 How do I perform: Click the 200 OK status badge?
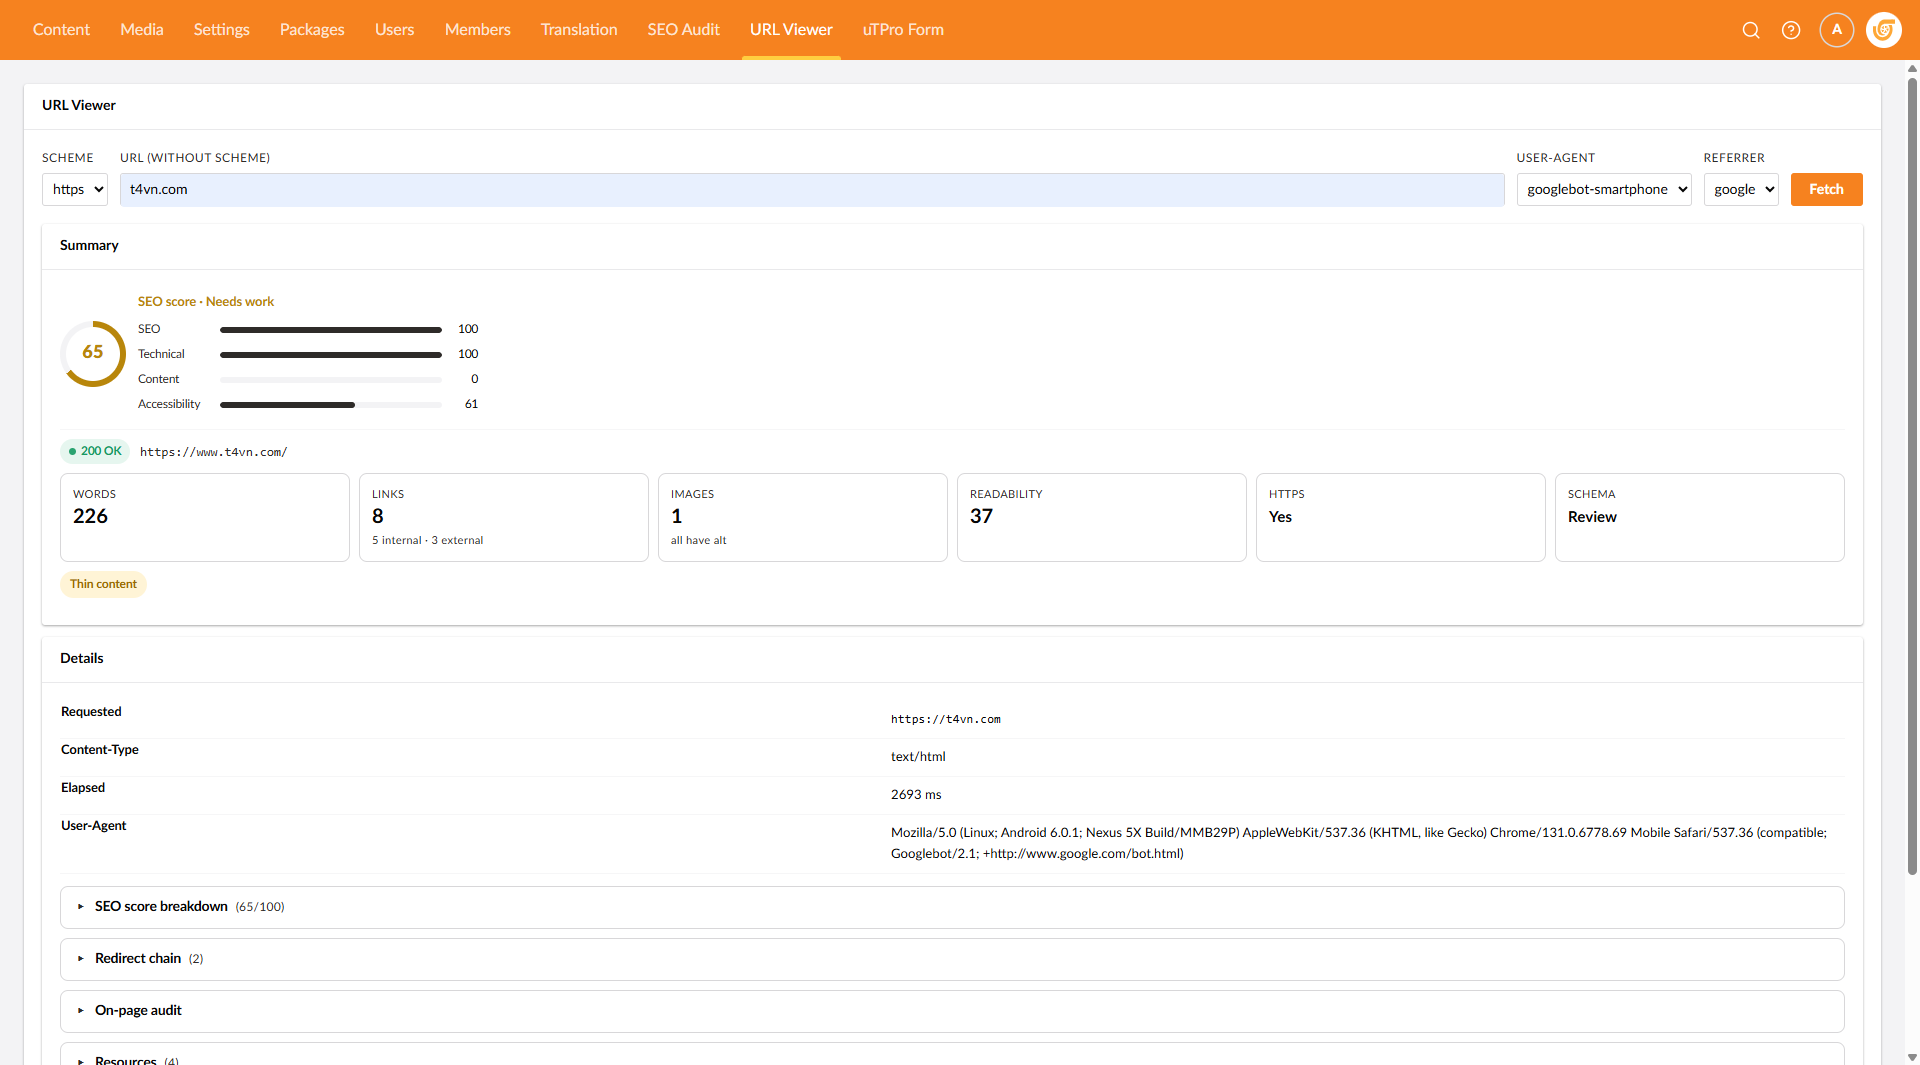click(95, 451)
